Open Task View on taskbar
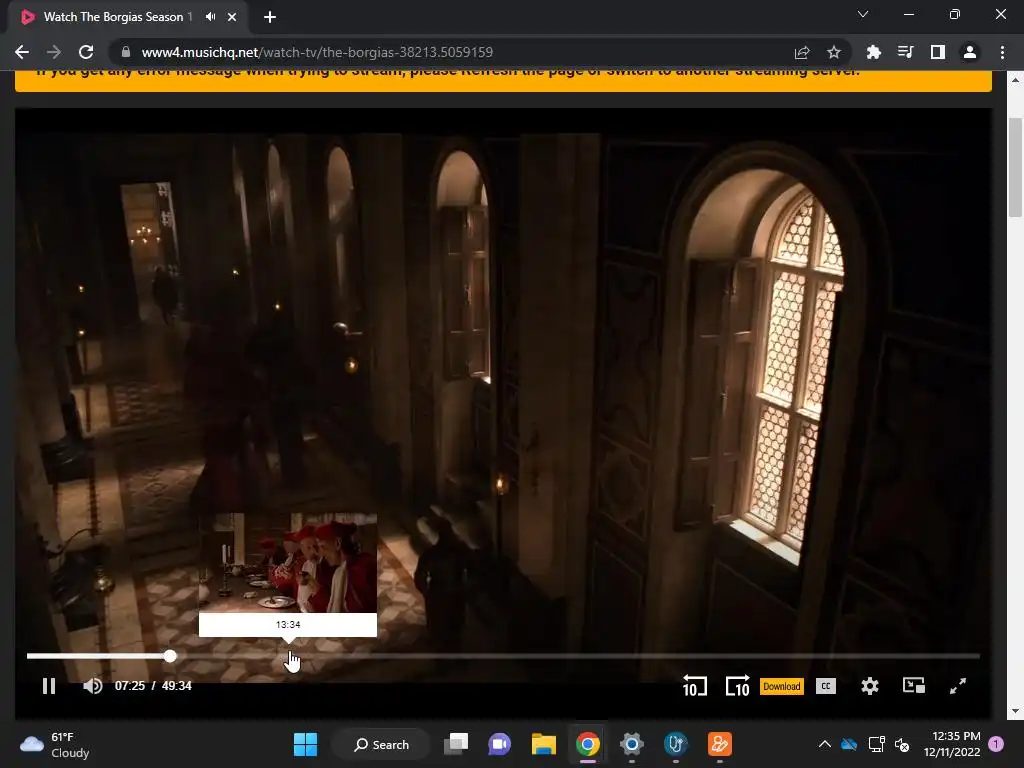This screenshot has height=768, width=1024. coord(456,744)
